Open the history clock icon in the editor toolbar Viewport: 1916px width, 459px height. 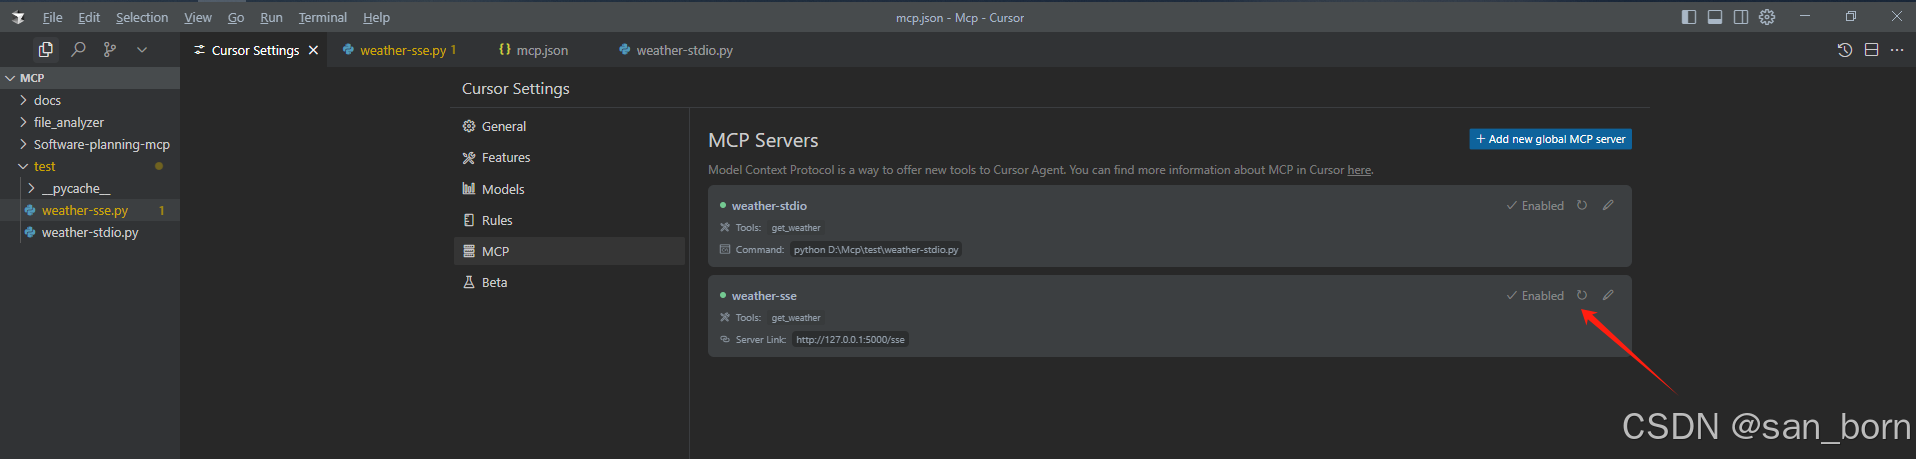pos(1845,50)
